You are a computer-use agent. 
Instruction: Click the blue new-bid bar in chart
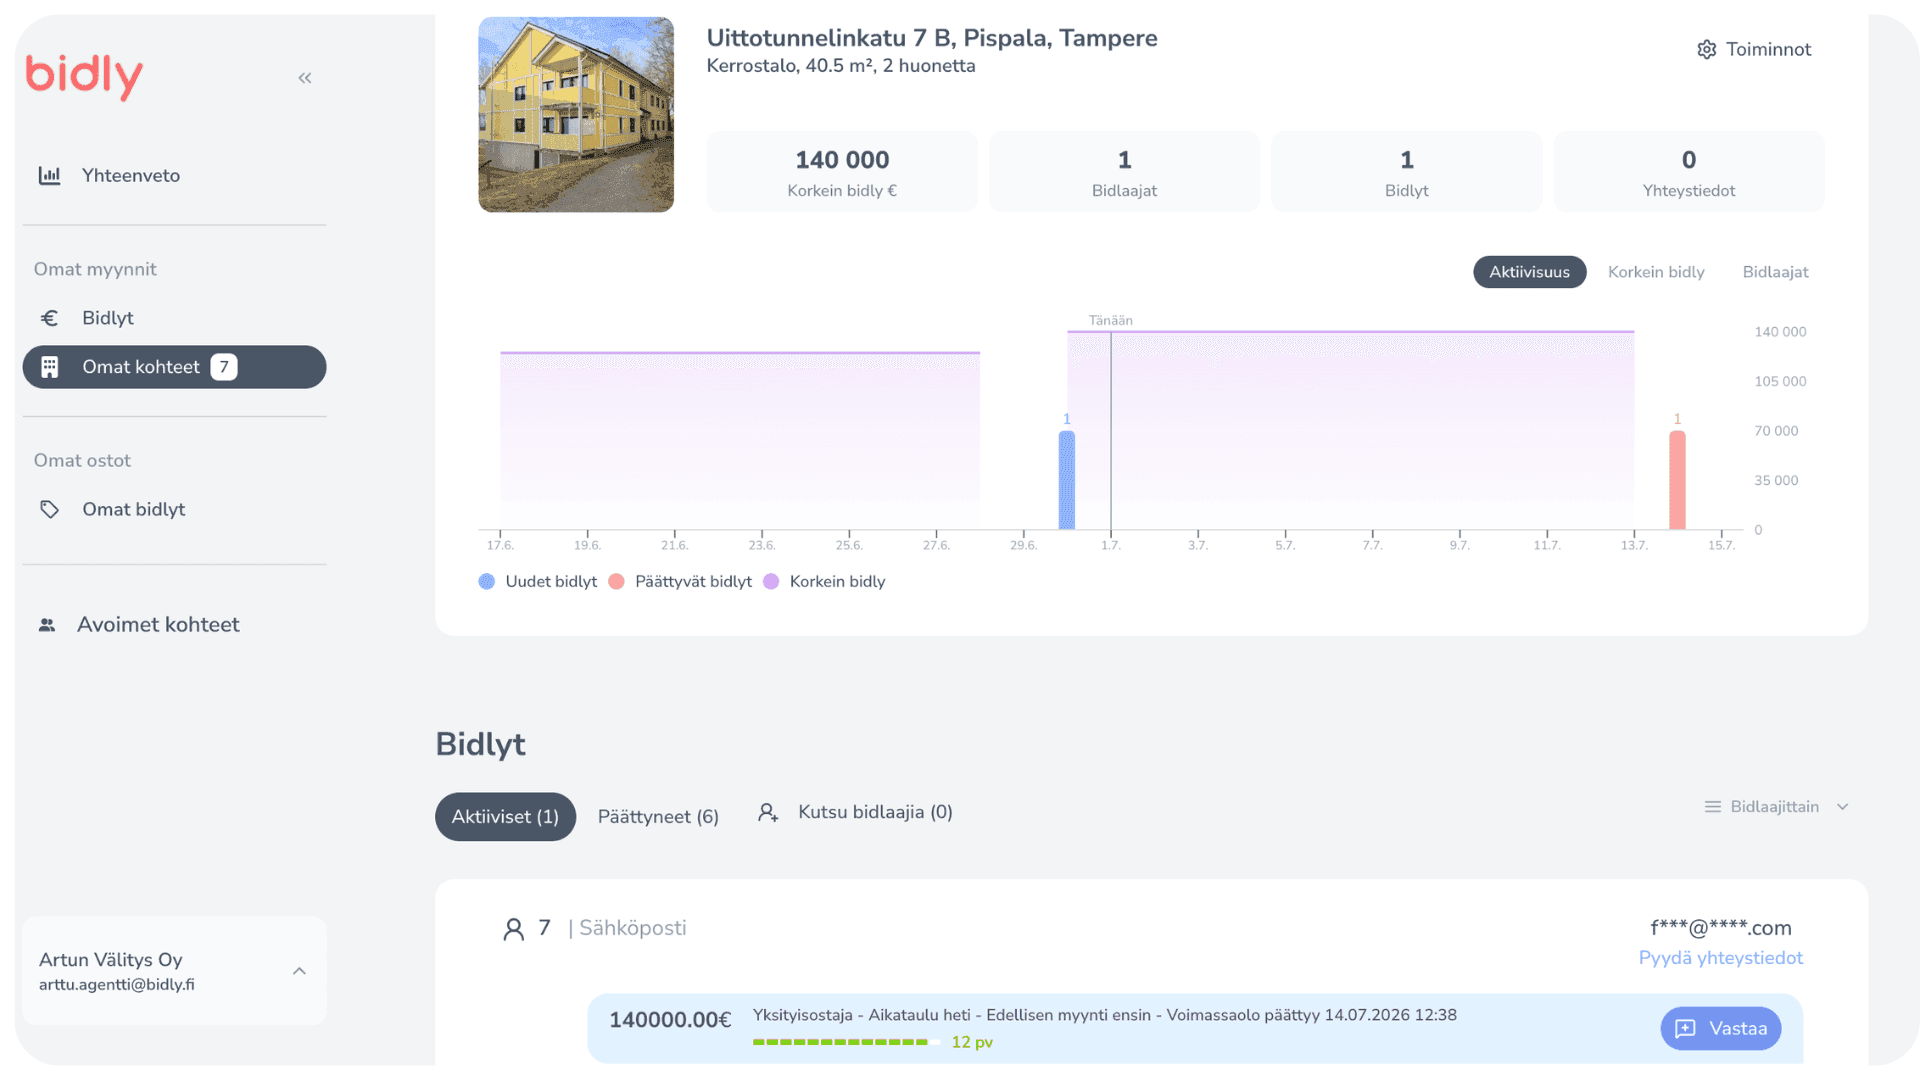pos(1067,480)
